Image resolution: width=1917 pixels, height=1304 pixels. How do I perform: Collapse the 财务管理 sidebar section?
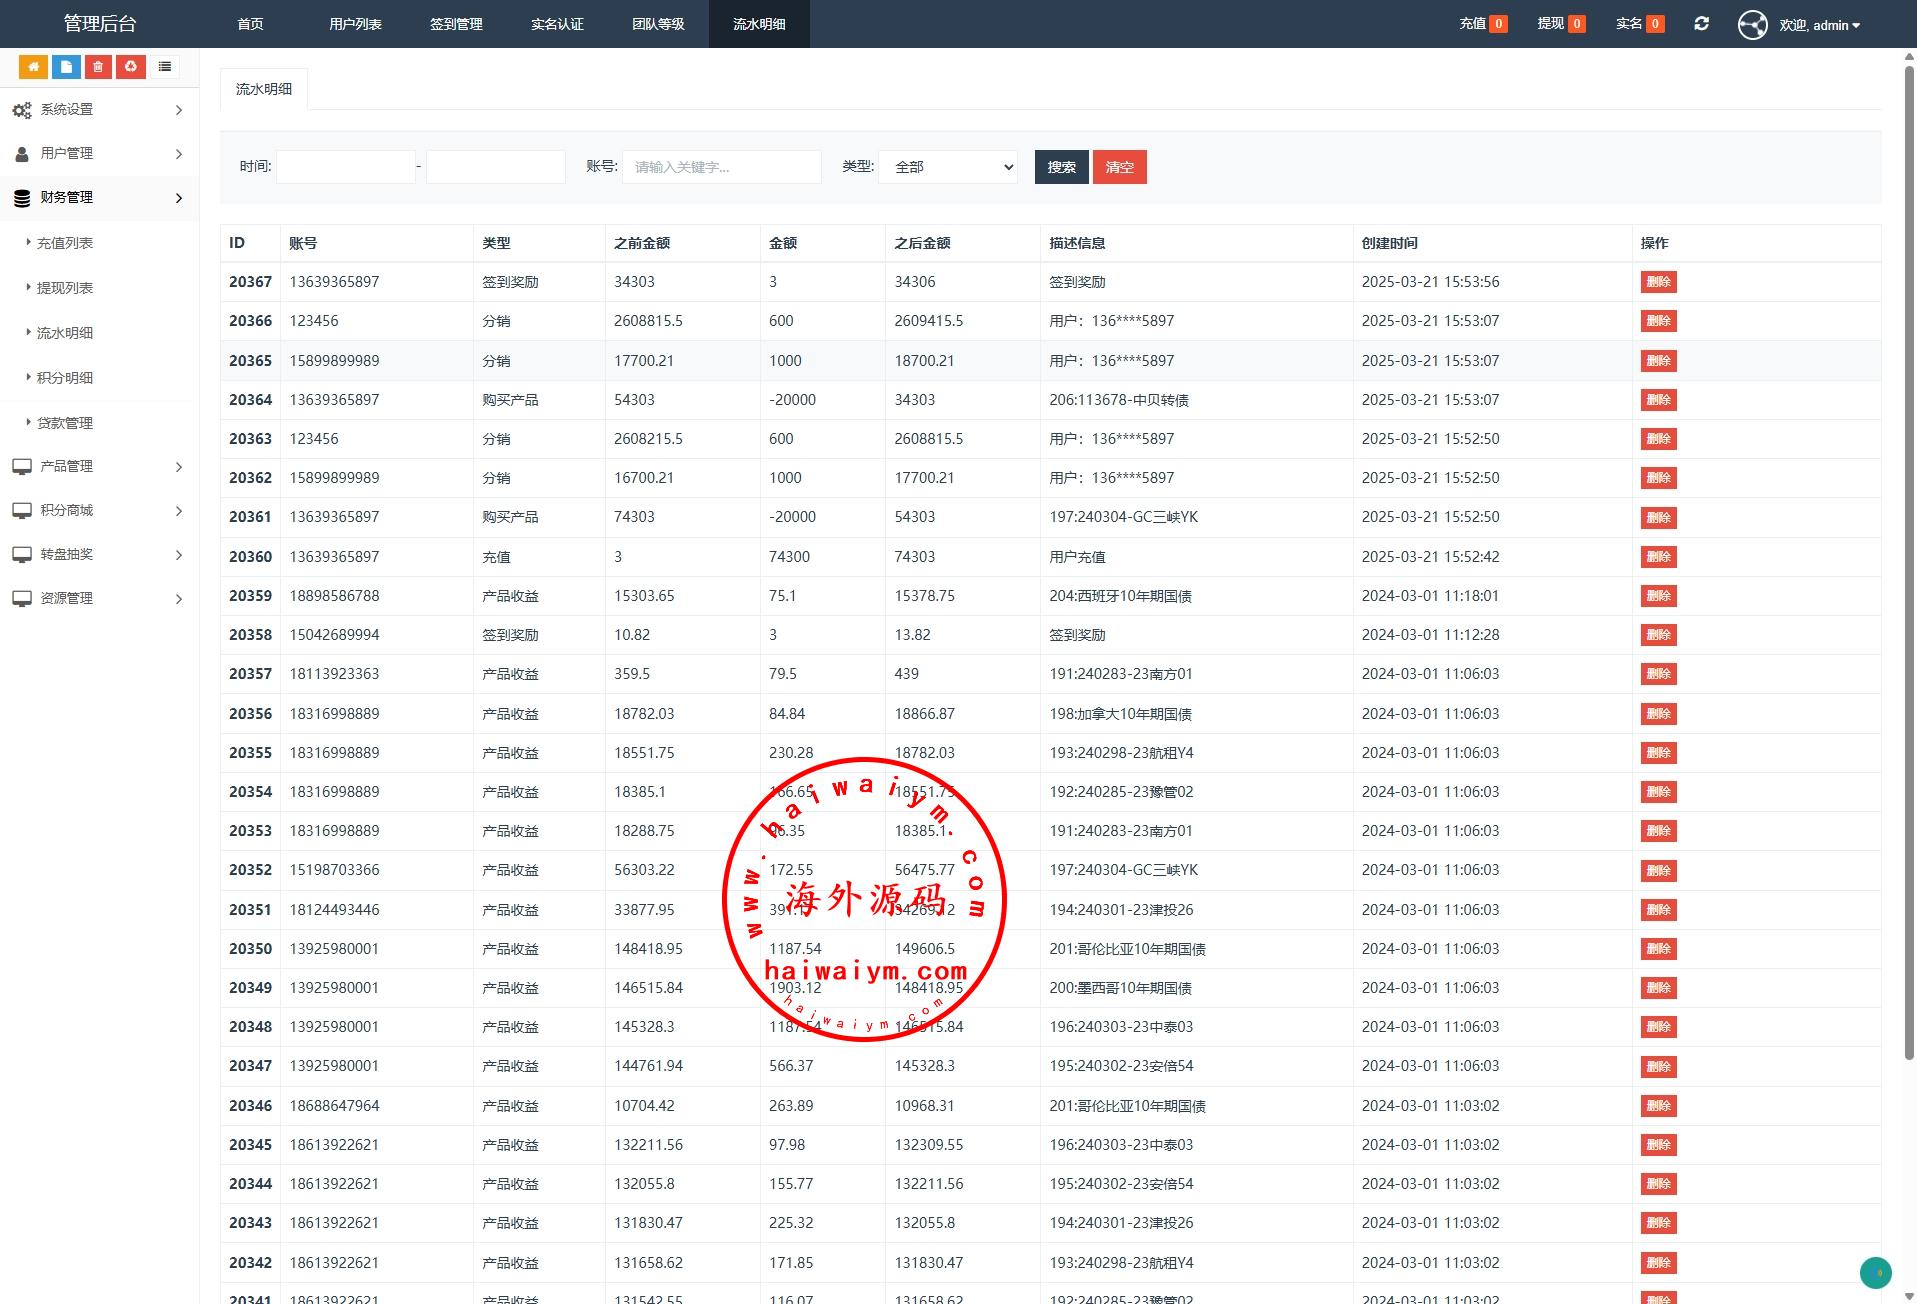point(98,198)
